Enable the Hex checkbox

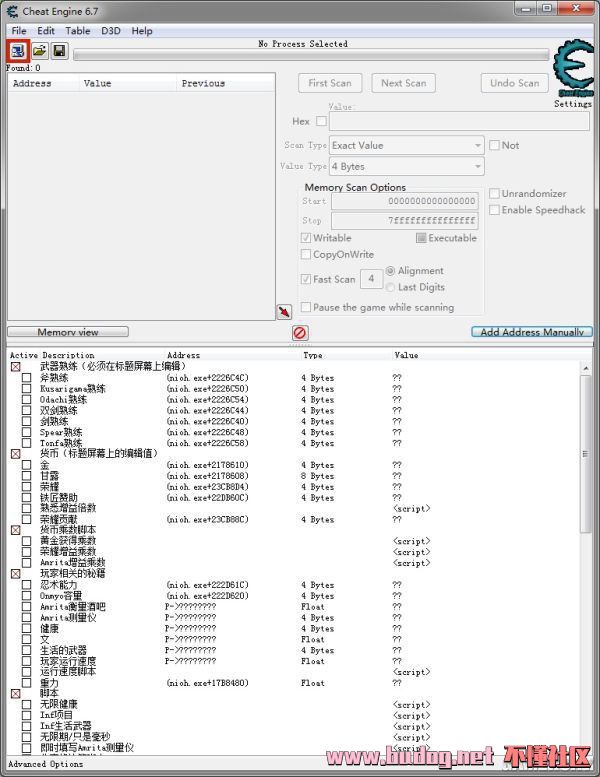pyautogui.click(x=321, y=121)
